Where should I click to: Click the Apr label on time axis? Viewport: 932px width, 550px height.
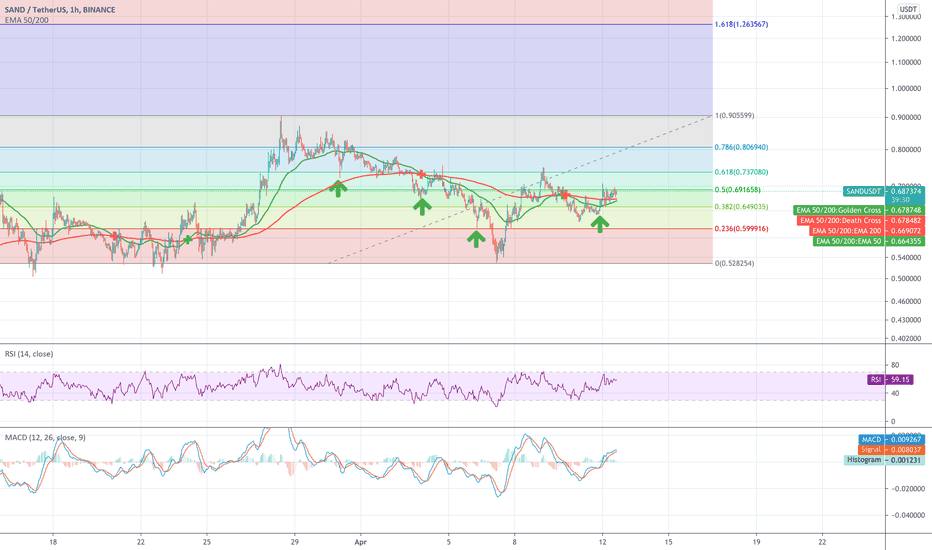360,542
